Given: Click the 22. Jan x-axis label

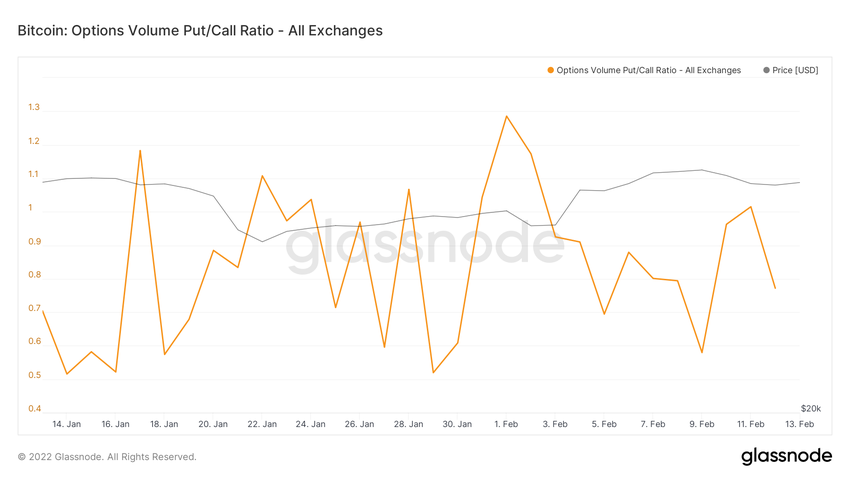Looking at the screenshot, I should [262, 424].
